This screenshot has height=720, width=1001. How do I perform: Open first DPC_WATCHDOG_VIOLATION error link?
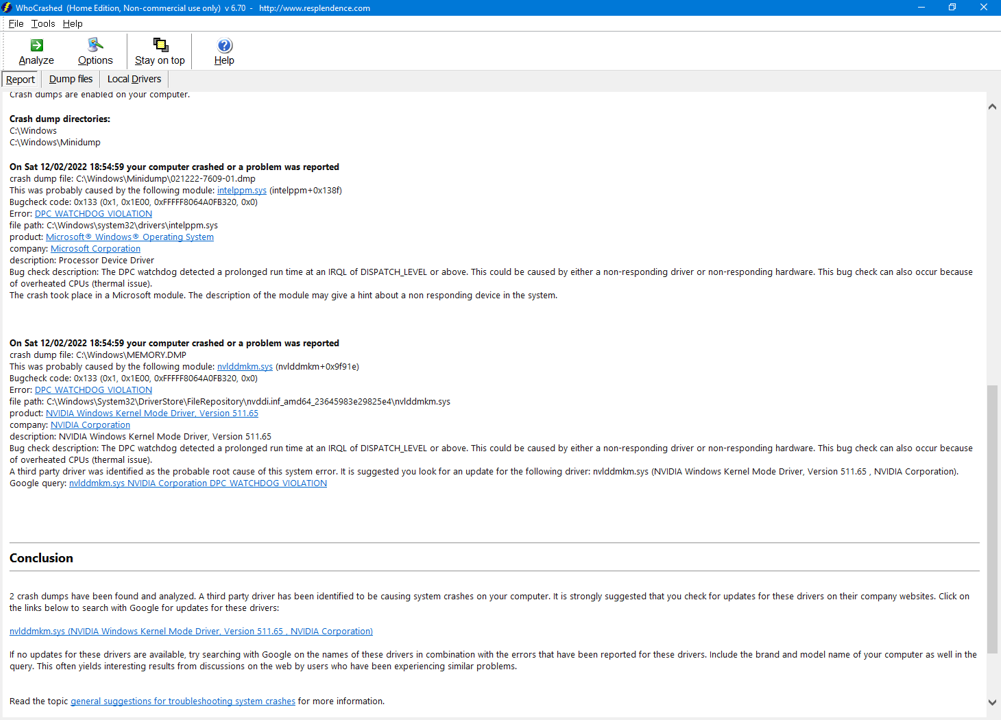[x=93, y=214]
